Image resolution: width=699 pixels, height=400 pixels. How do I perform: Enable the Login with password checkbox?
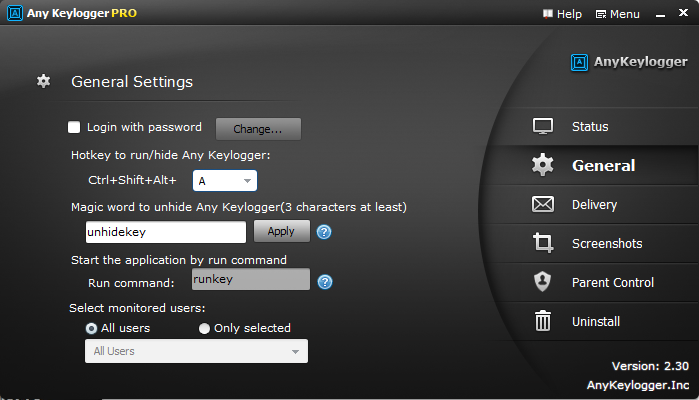74,127
